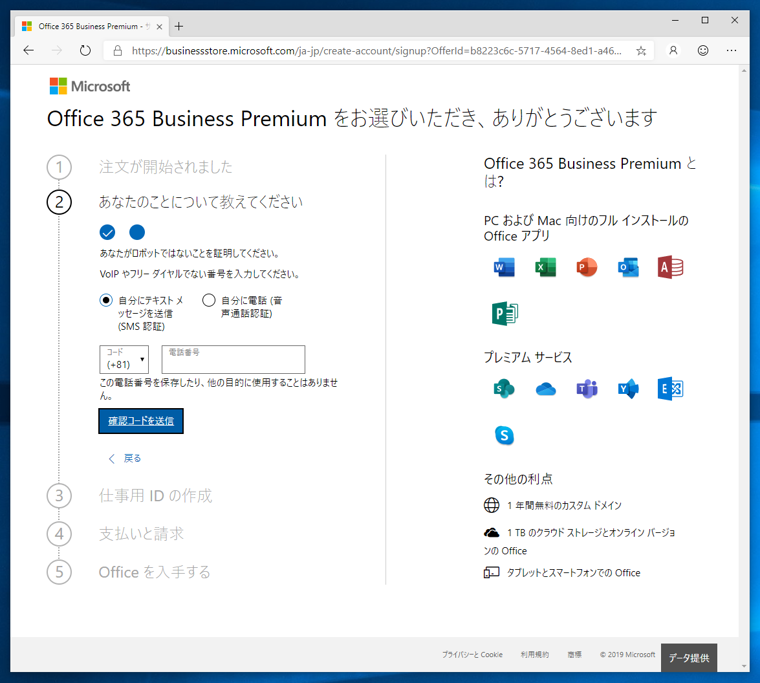Click the Word app icon

coord(504,267)
